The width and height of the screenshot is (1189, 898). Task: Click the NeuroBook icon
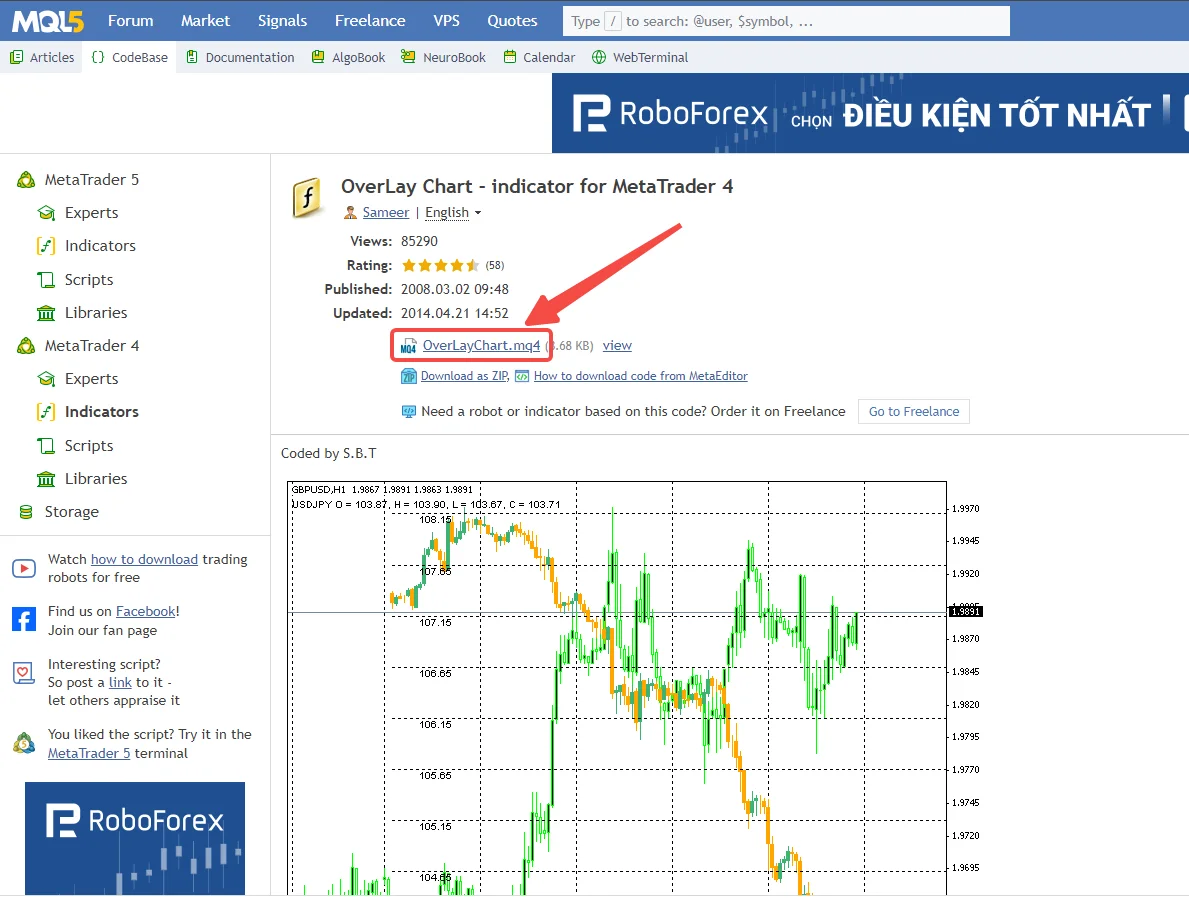(x=409, y=57)
